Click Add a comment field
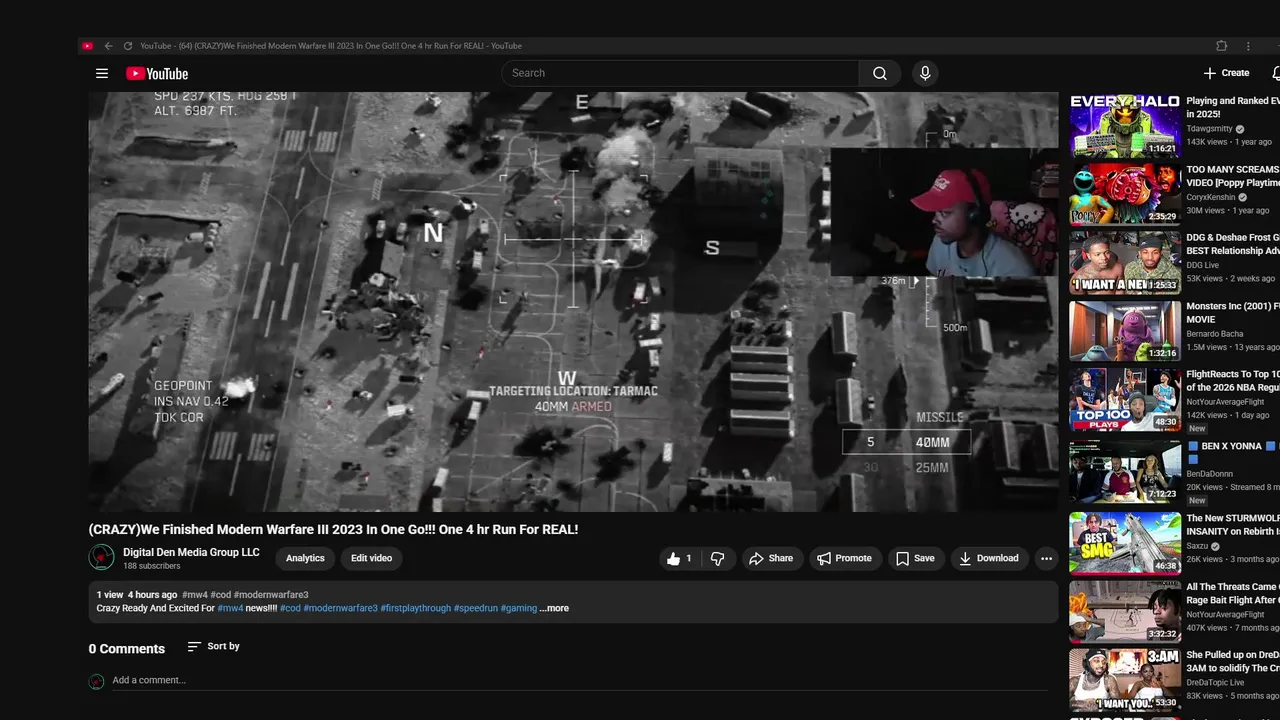 pos(578,680)
